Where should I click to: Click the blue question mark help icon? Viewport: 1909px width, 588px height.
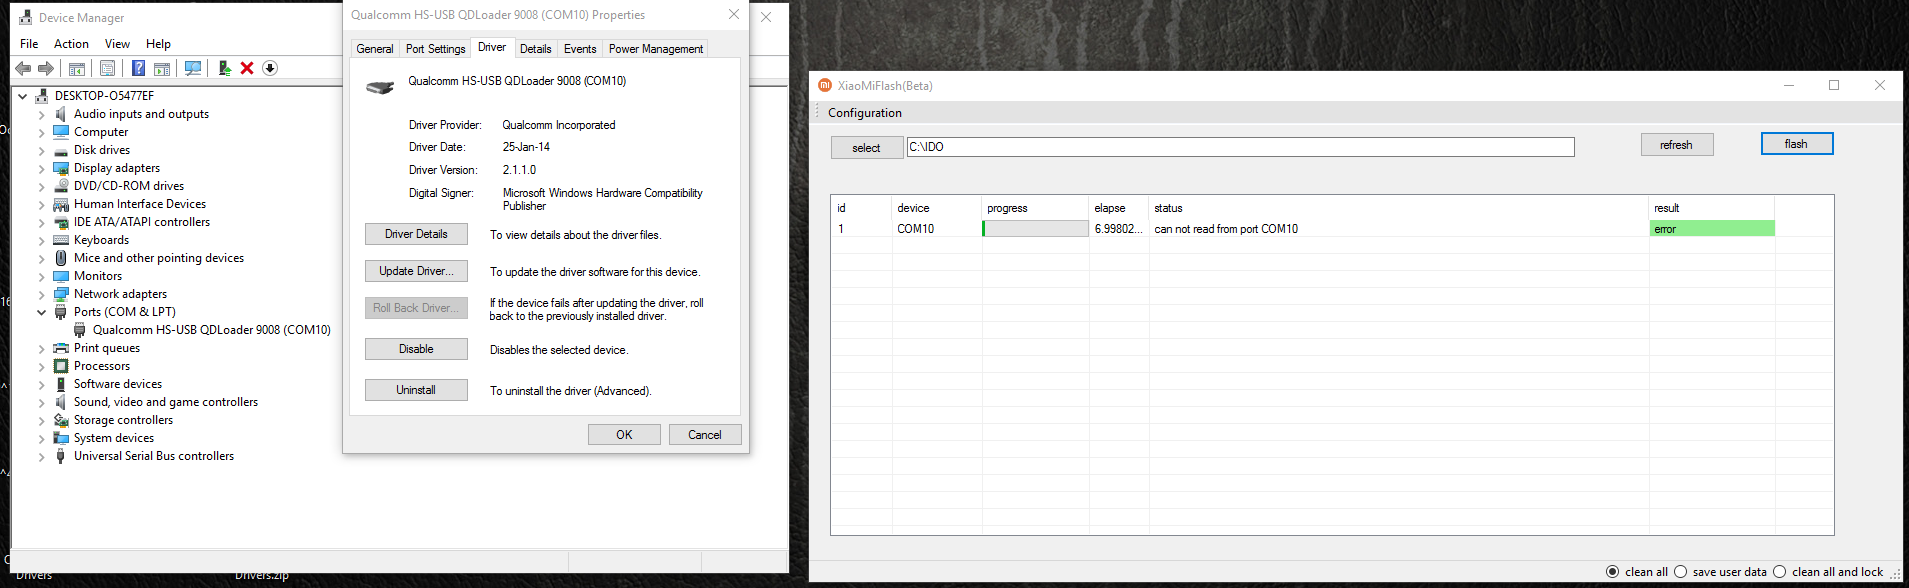click(138, 68)
